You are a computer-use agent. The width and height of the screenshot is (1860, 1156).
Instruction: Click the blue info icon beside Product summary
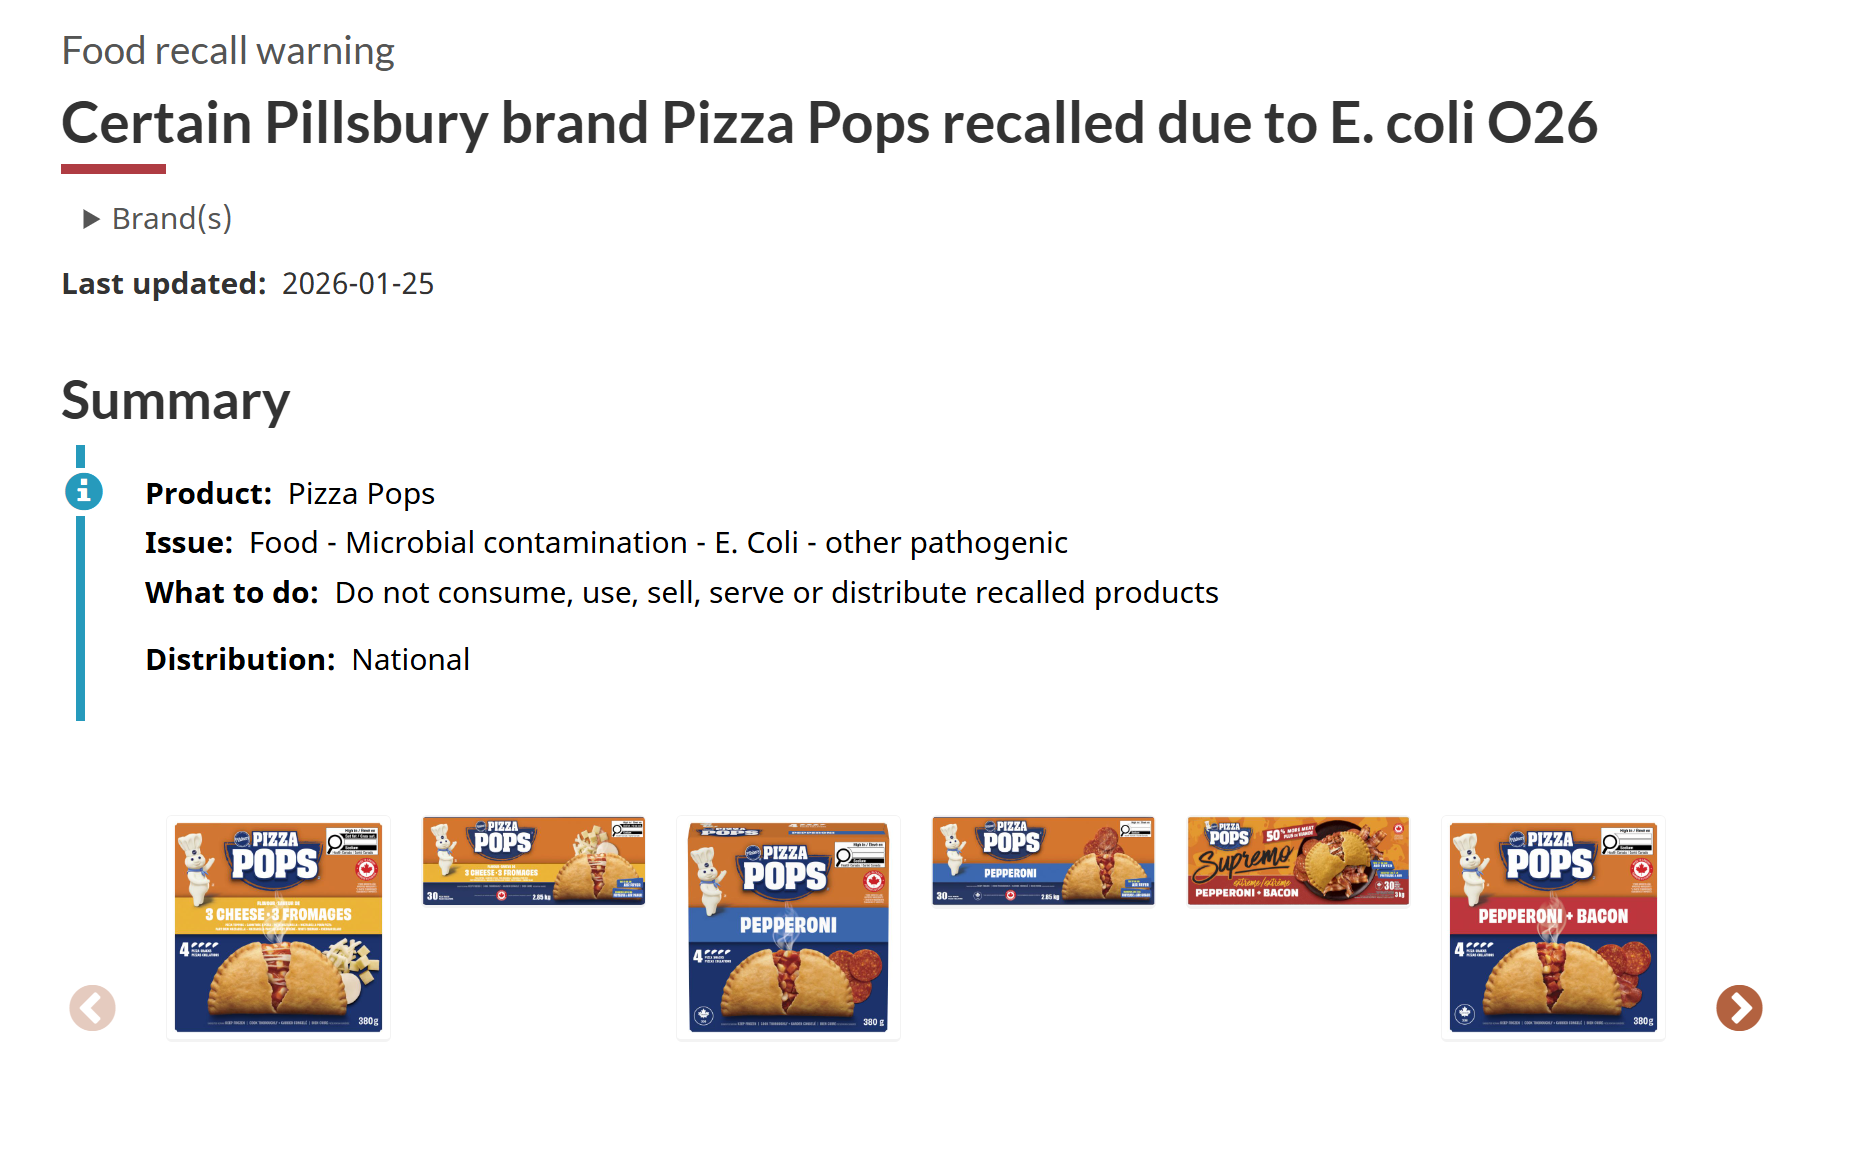[x=84, y=492]
